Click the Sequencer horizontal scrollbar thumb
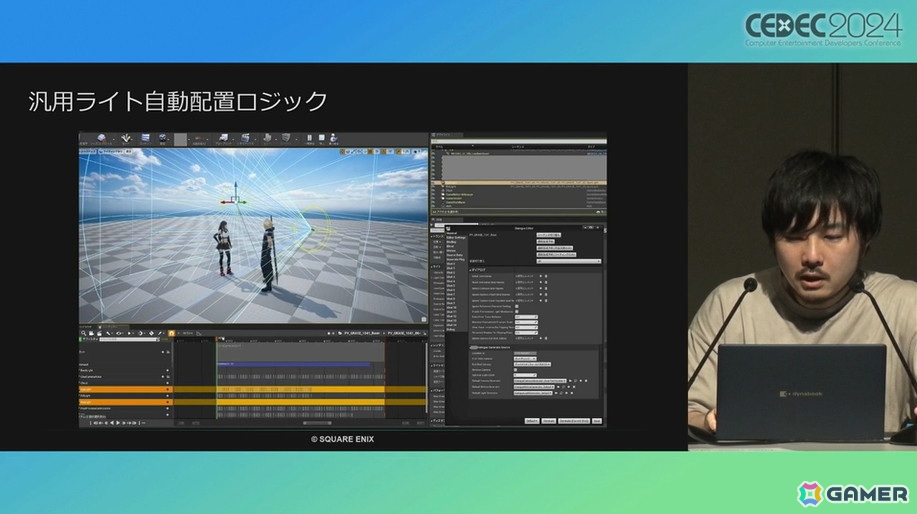 317,423
